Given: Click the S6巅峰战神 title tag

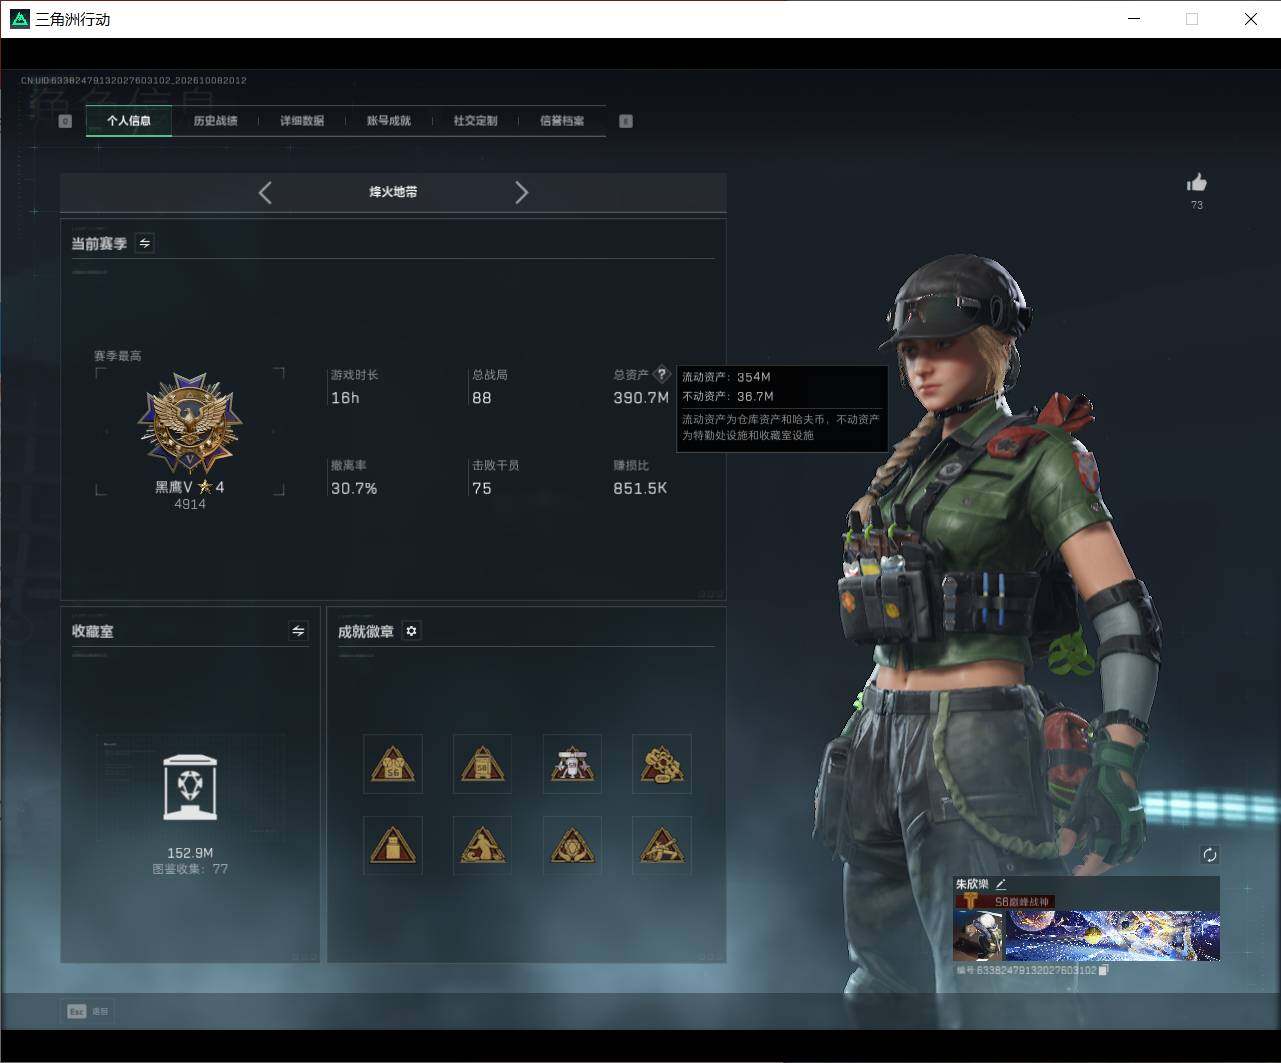Looking at the screenshot, I should pyautogui.click(x=1005, y=901).
